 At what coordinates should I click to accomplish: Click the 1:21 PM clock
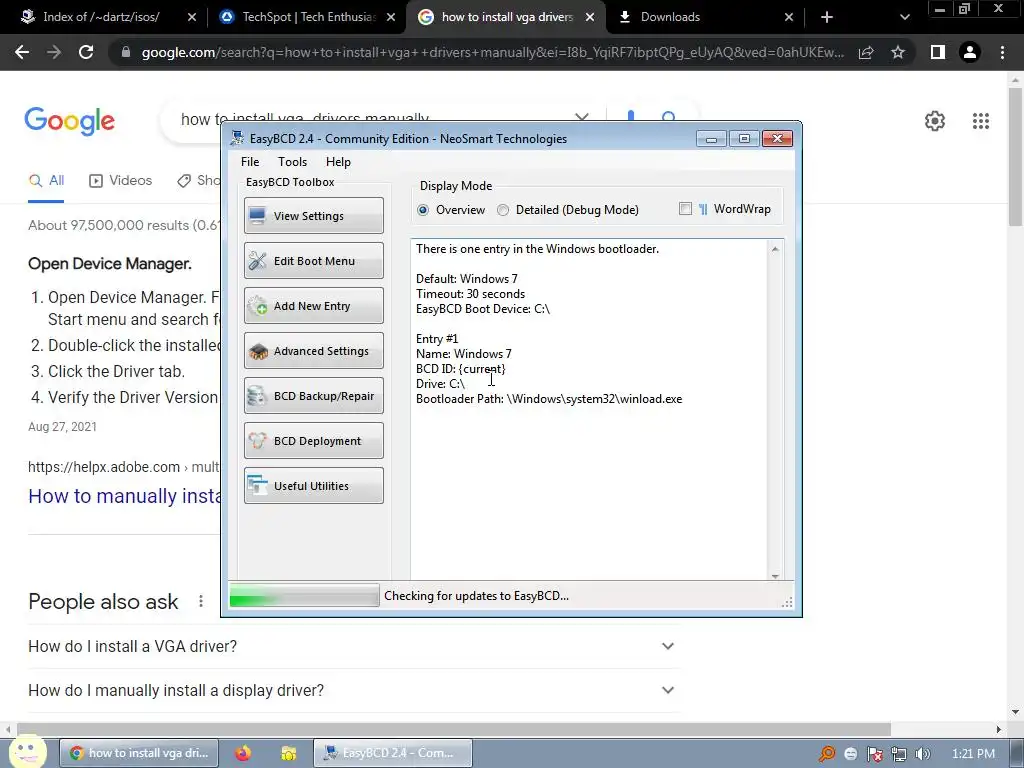coord(973,754)
